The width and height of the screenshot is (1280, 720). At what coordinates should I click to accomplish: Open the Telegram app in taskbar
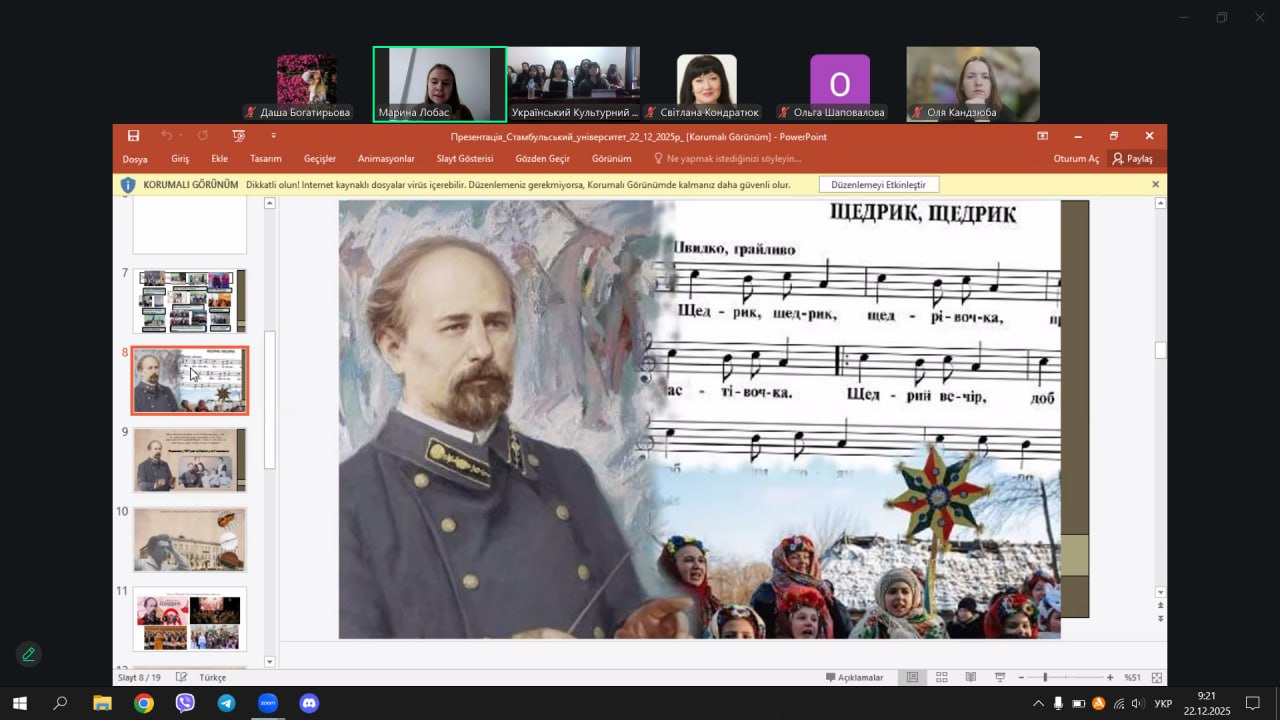[x=226, y=703]
